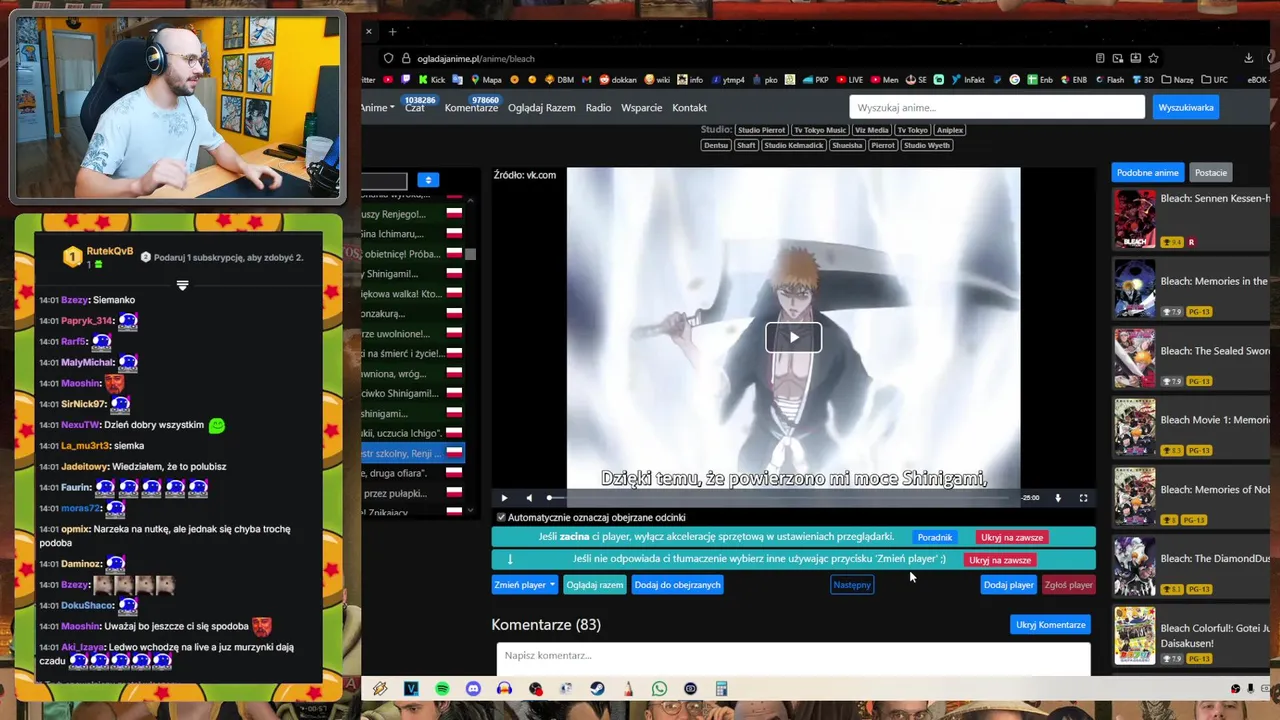Click 'Ukryj Komentarze' button
The image size is (1280, 720).
[x=1051, y=625]
